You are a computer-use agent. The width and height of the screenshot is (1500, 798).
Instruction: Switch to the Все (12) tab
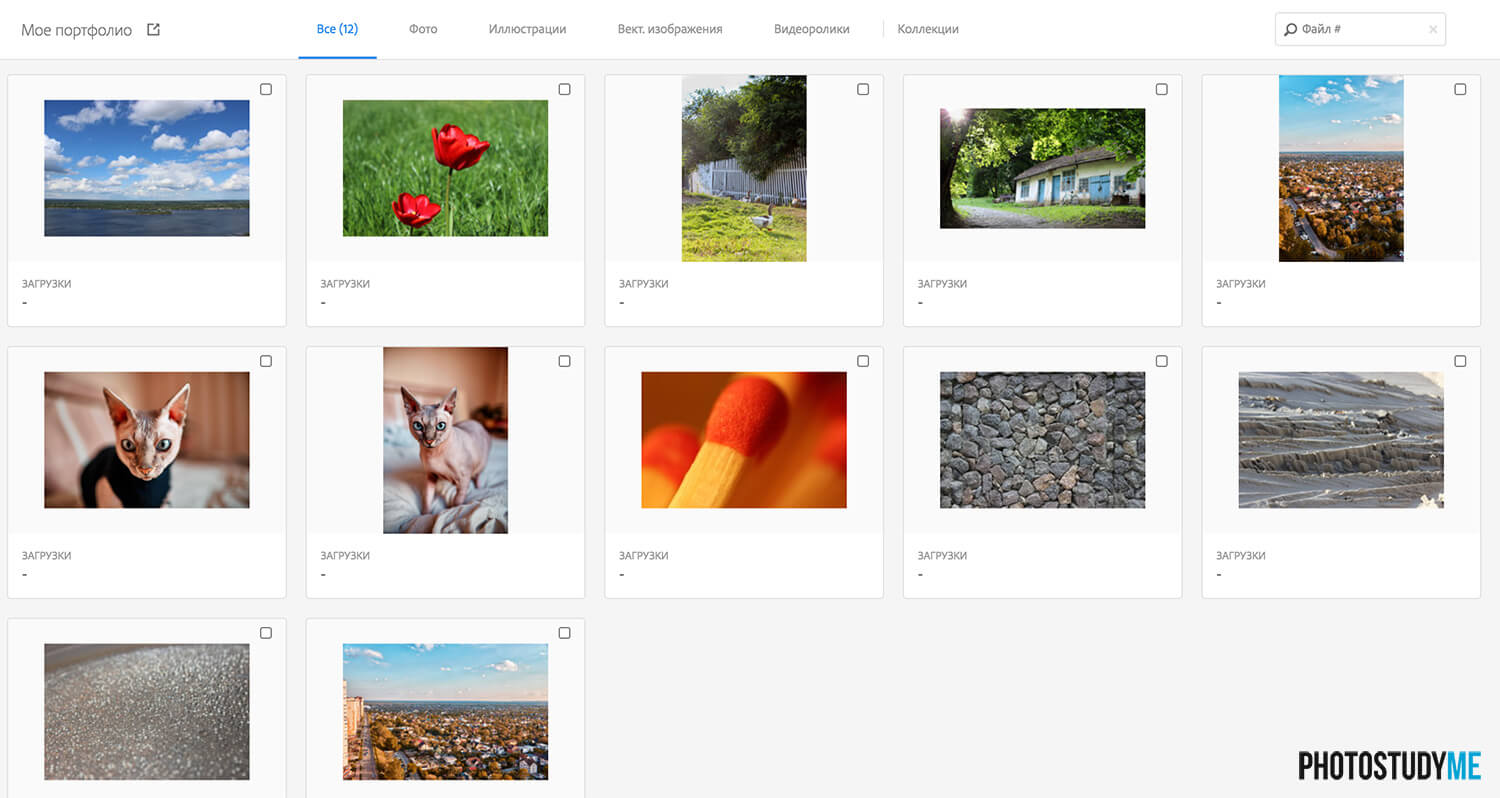click(337, 29)
